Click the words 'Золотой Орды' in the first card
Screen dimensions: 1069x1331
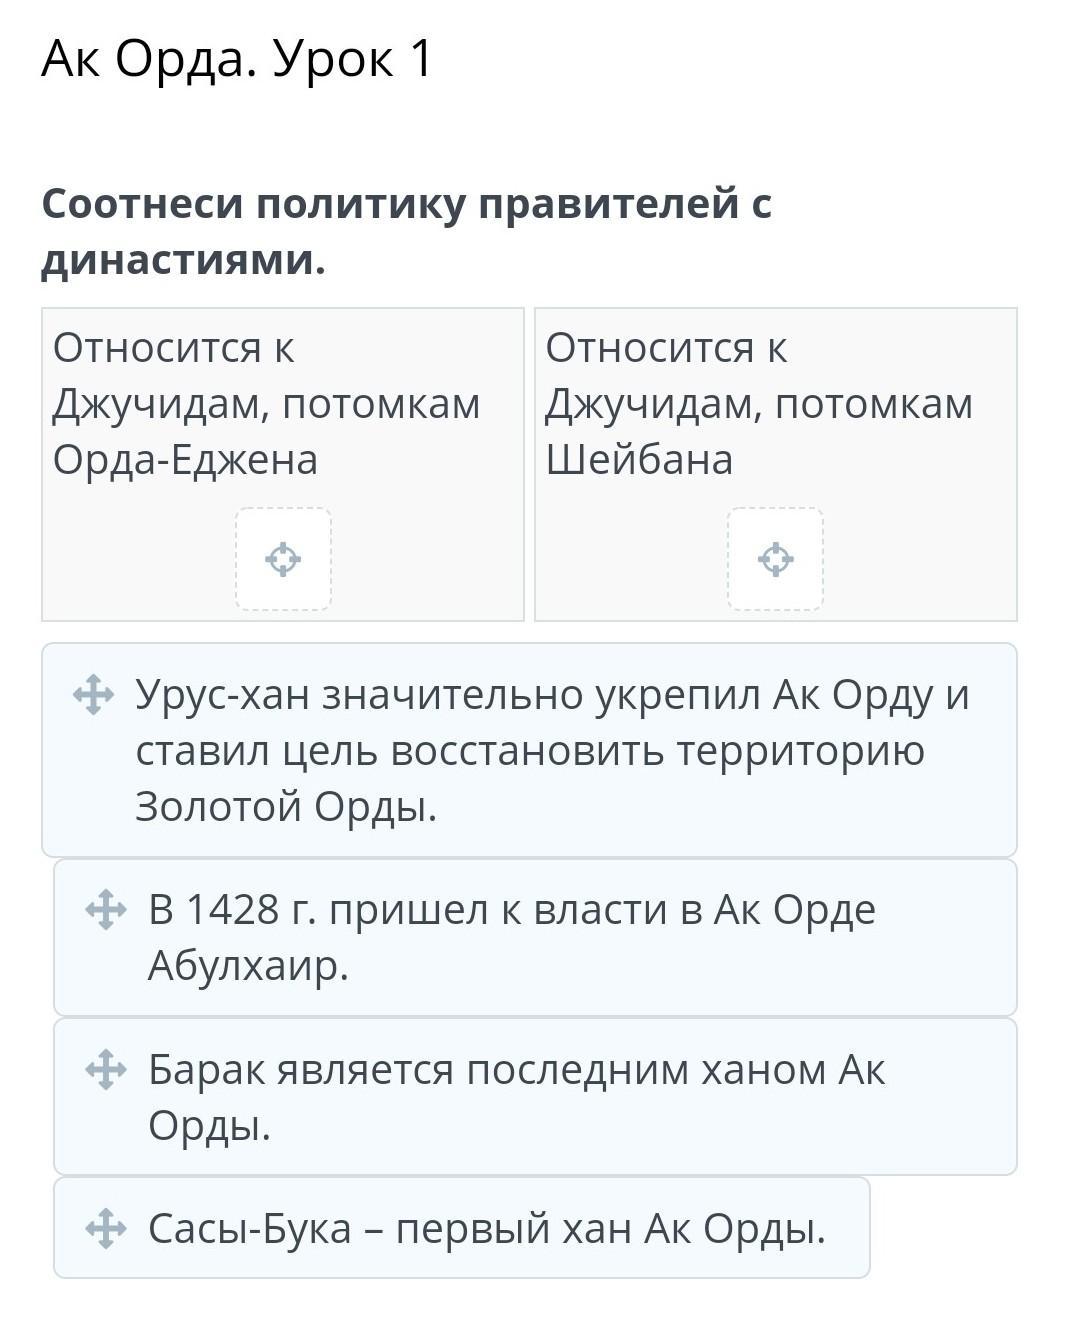pyautogui.click(x=286, y=806)
